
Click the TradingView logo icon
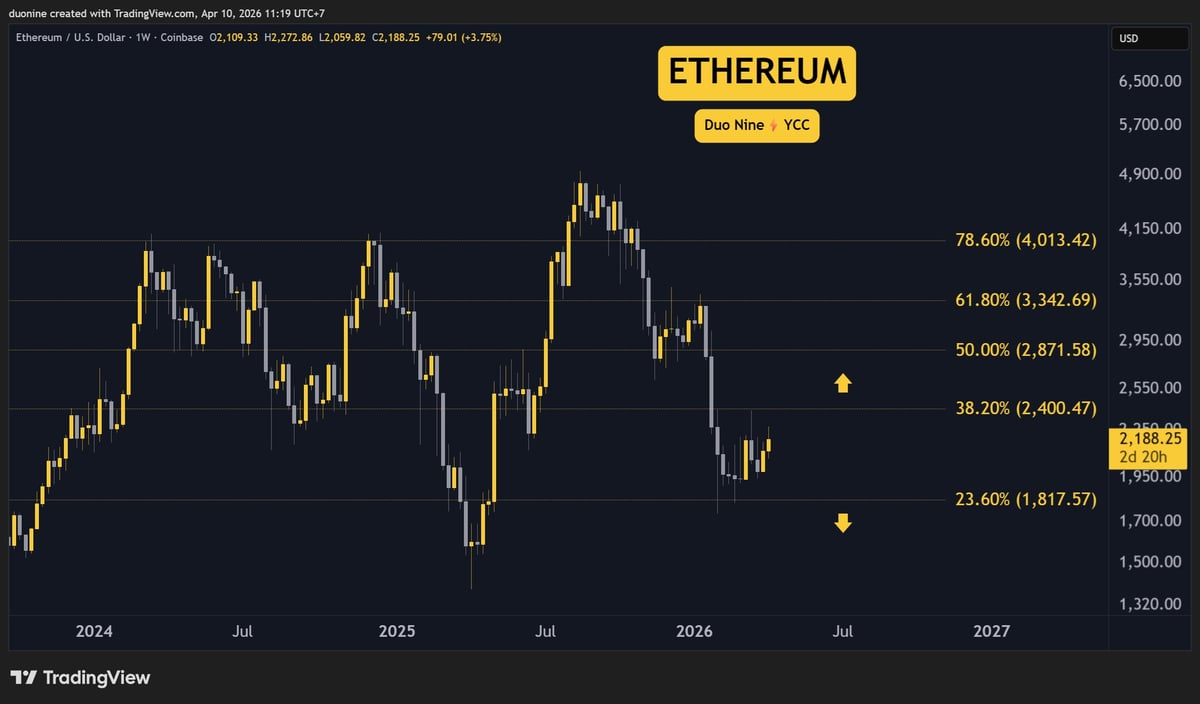coord(24,677)
